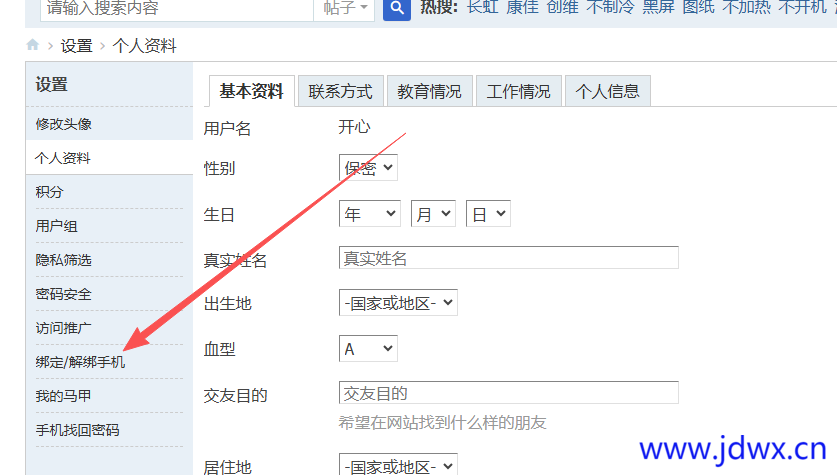This screenshot has width=837, height=475.
Task: Click the 长虹 hot search link
Action: (482, 8)
